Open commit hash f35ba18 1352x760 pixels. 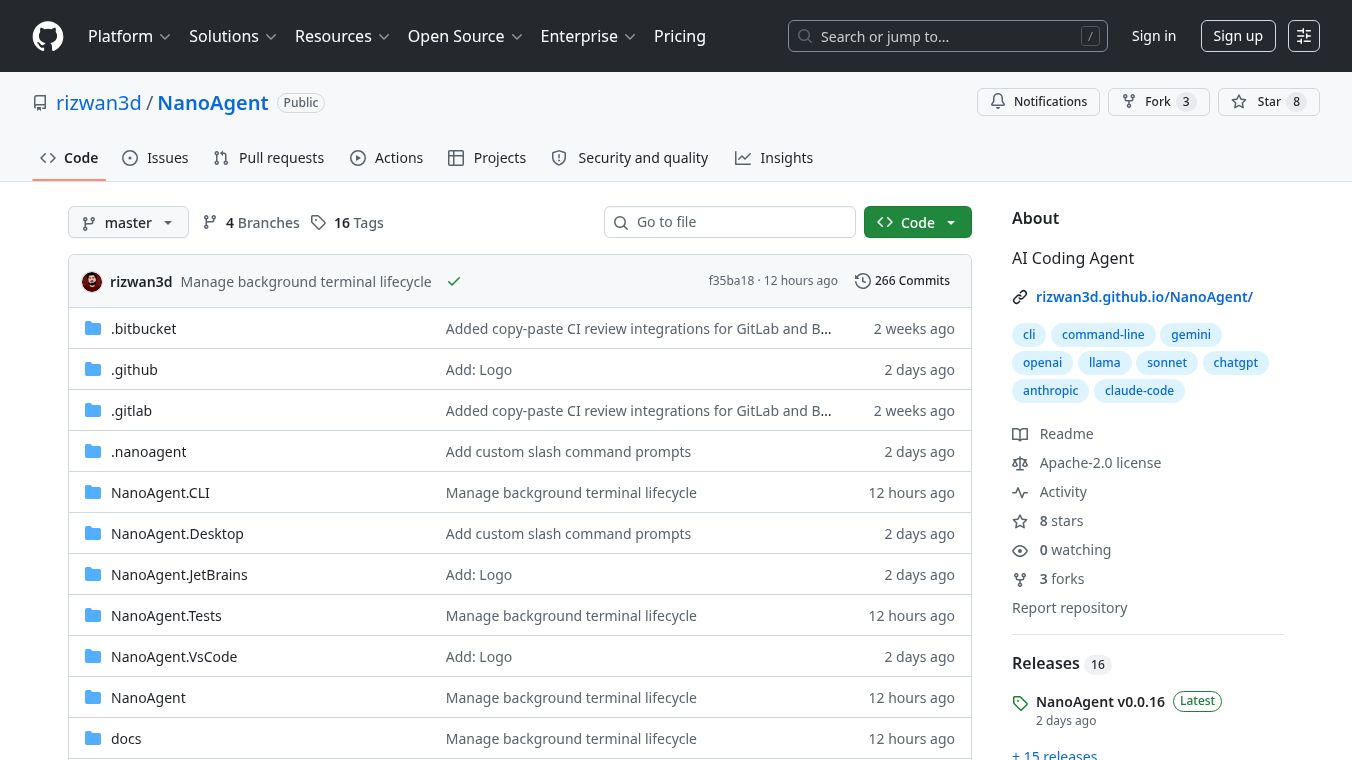click(731, 281)
